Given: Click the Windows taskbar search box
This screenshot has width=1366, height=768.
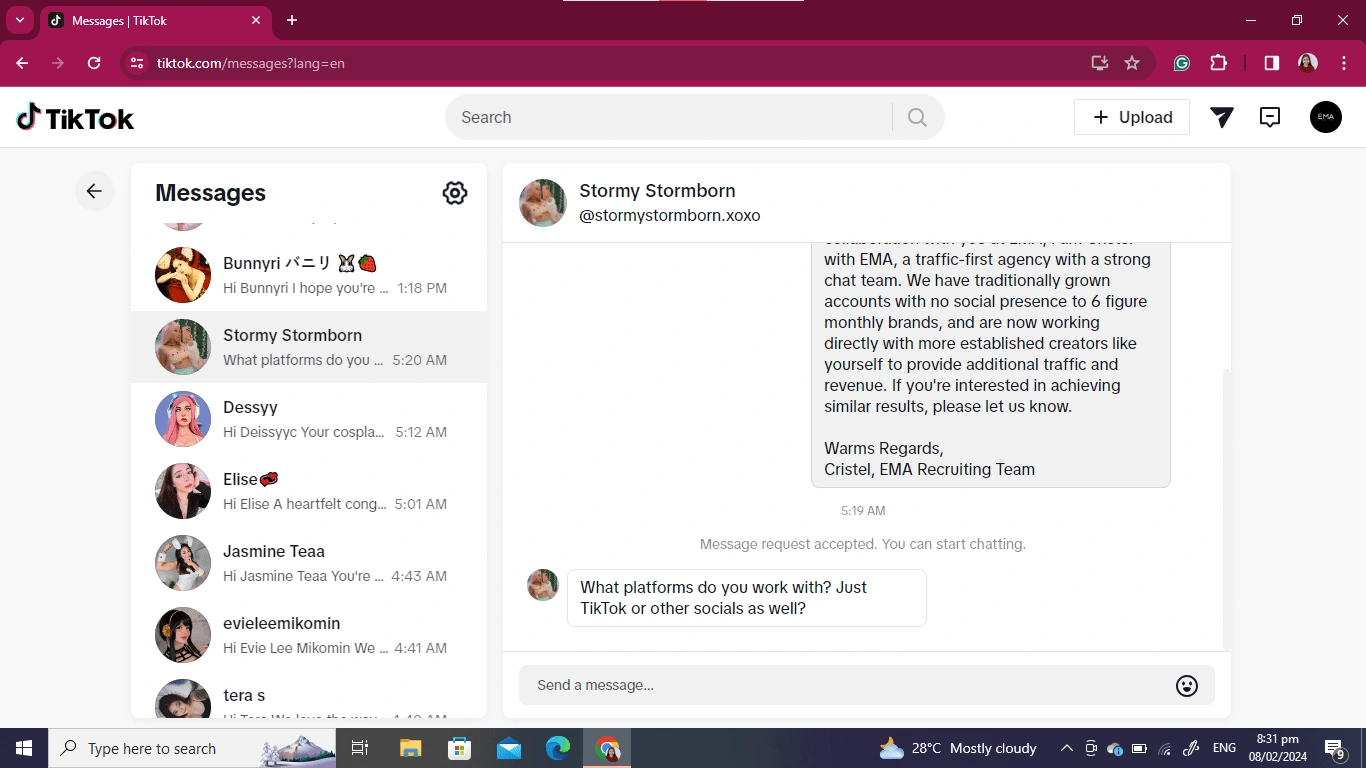Looking at the screenshot, I should pos(194,748).
